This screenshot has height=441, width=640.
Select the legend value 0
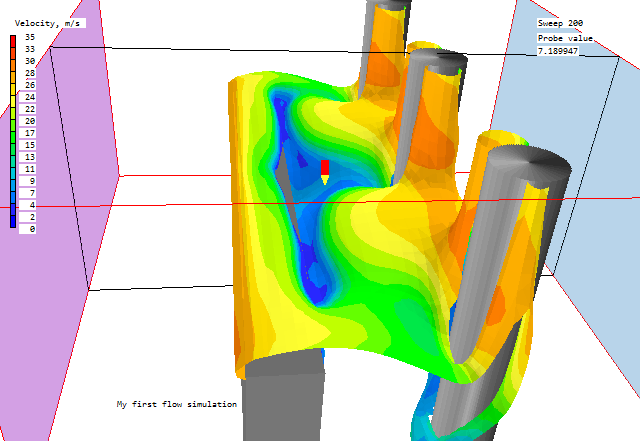[x=31, y=229]
